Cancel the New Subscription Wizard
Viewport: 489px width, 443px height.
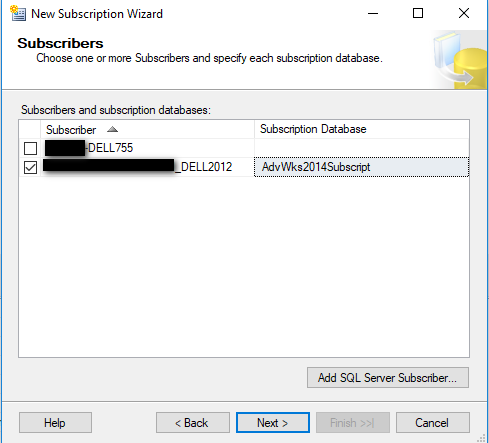pyautogui.click(x=432, y=423)
